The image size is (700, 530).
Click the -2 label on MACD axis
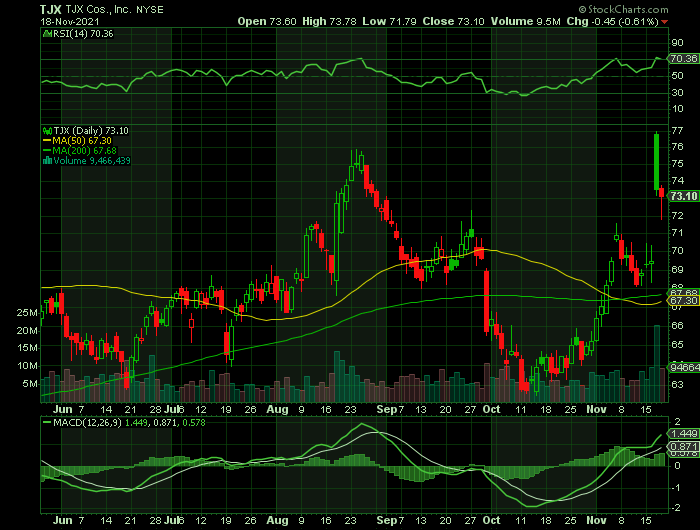click(676, 508)
